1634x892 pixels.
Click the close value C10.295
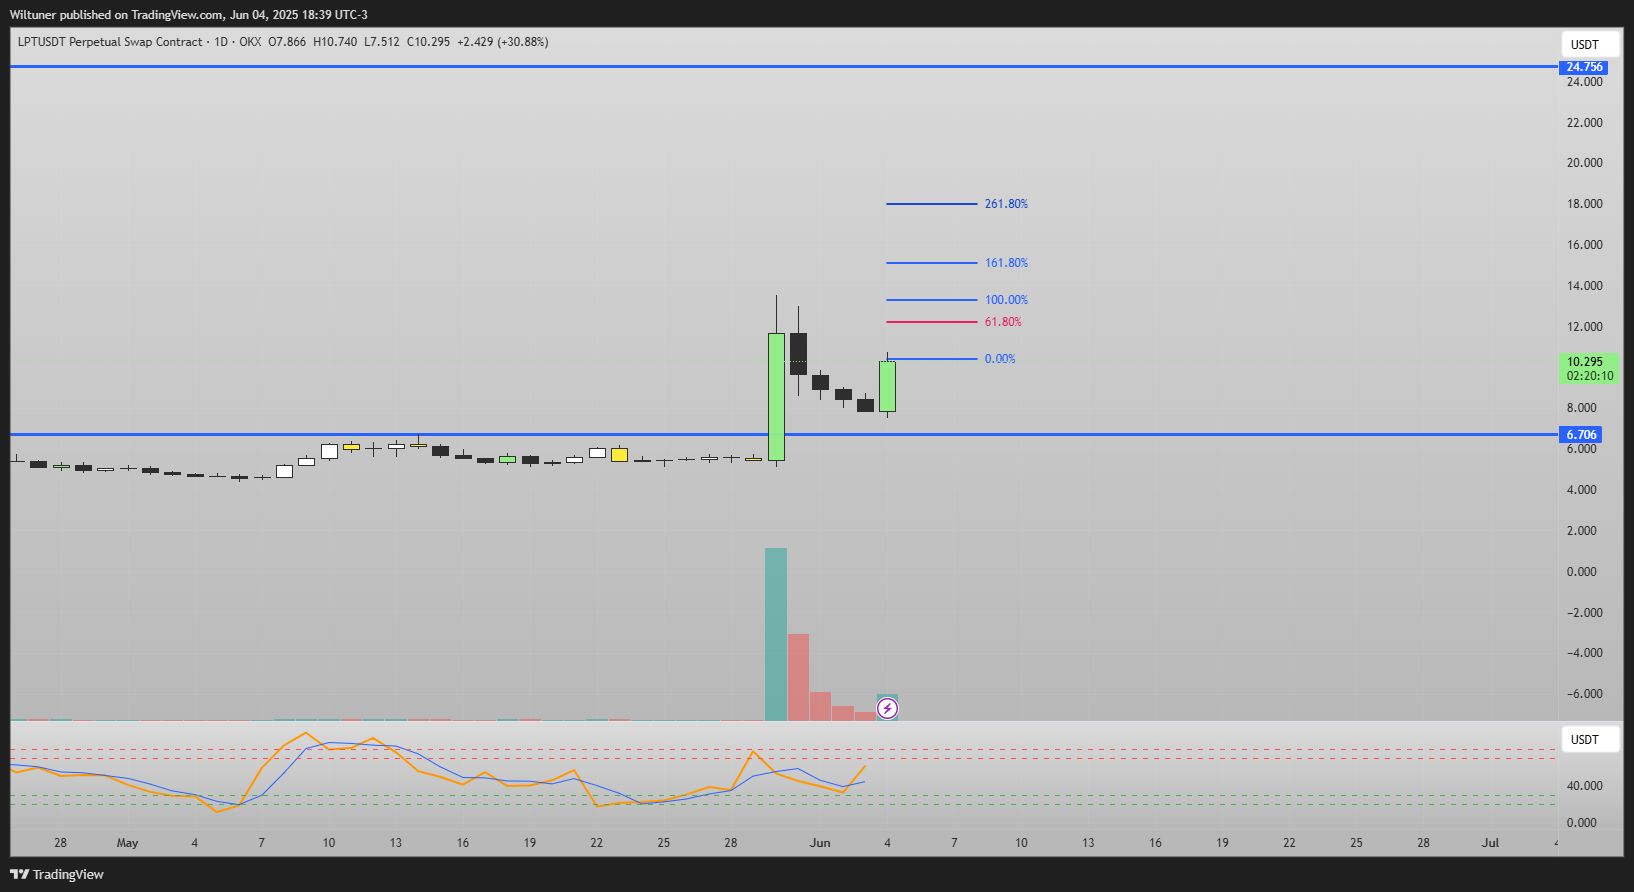pos(428,42)
